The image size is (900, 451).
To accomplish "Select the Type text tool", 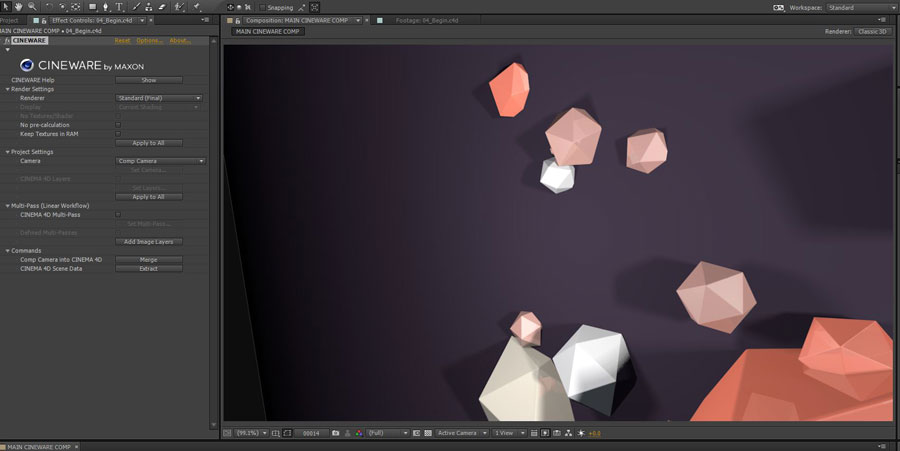I will click(119, 7).
